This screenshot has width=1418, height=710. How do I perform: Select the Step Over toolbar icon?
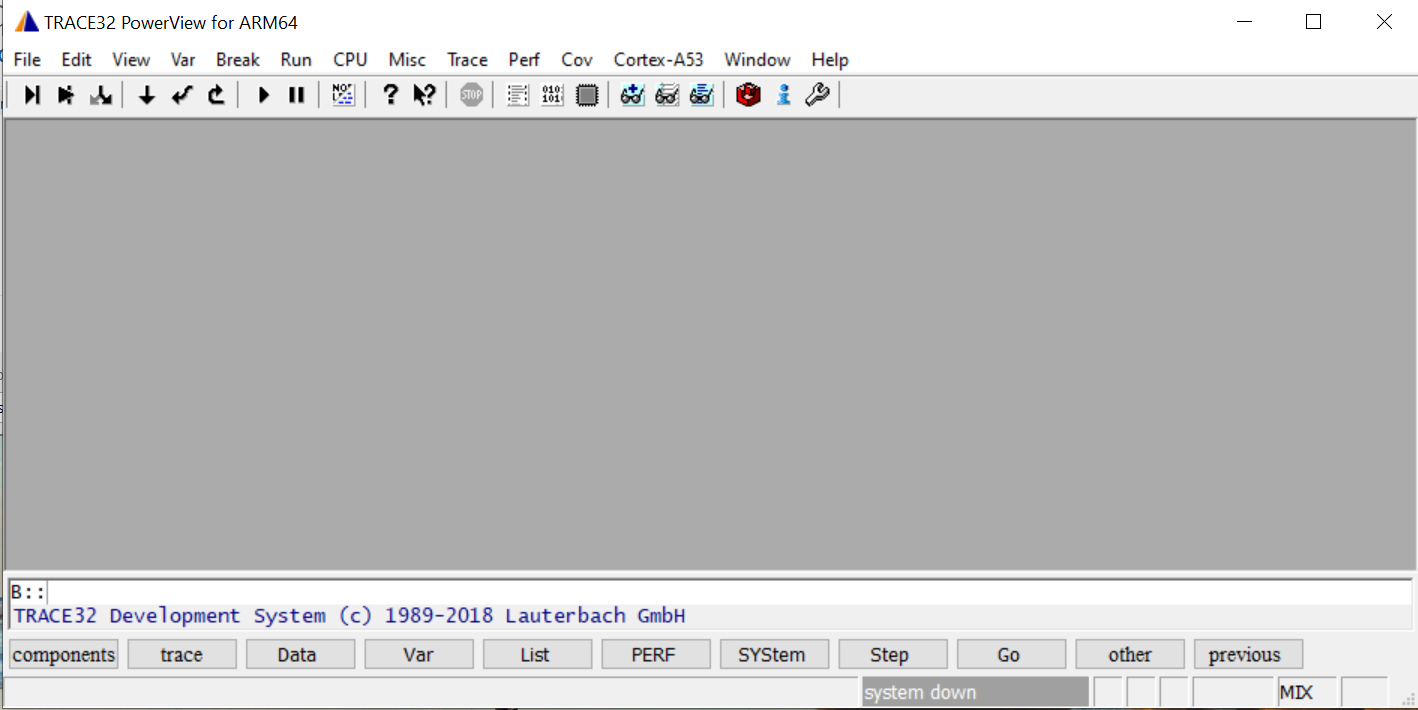65,94
